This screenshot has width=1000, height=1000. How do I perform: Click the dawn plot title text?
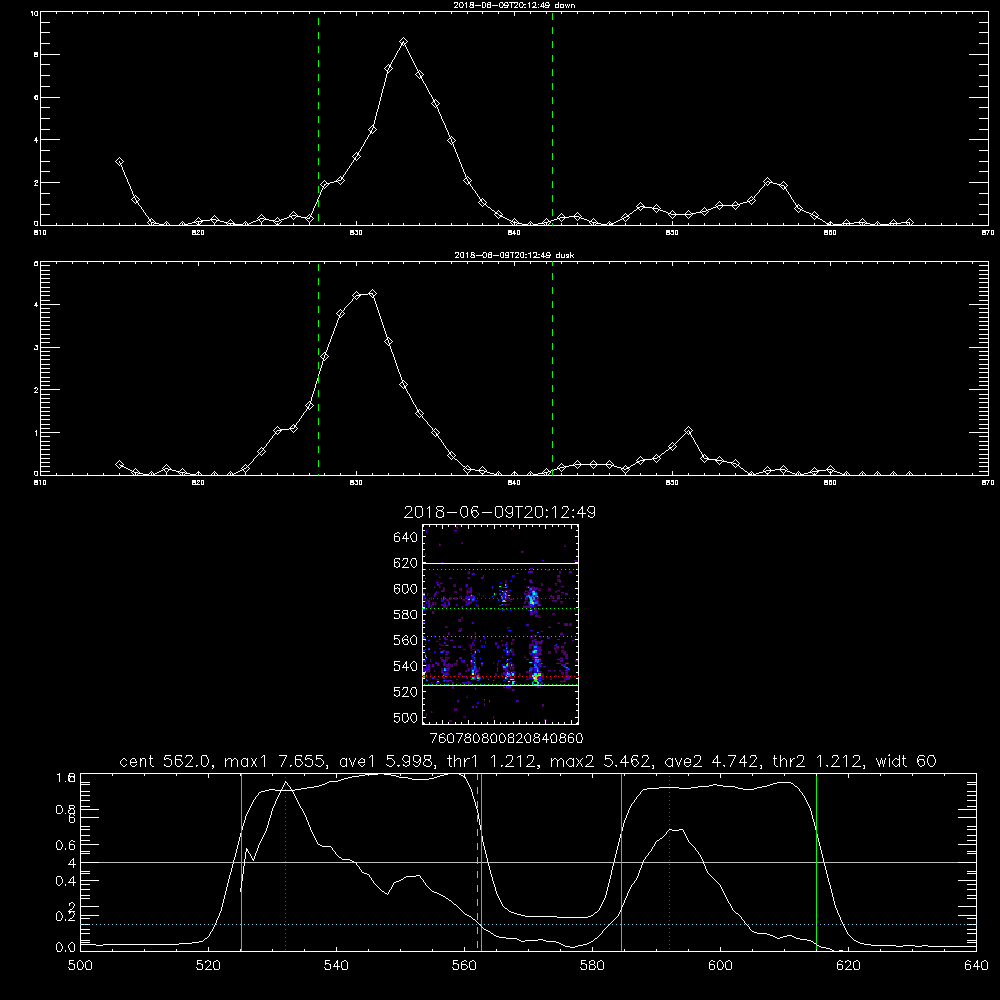(x=514, y=4)
